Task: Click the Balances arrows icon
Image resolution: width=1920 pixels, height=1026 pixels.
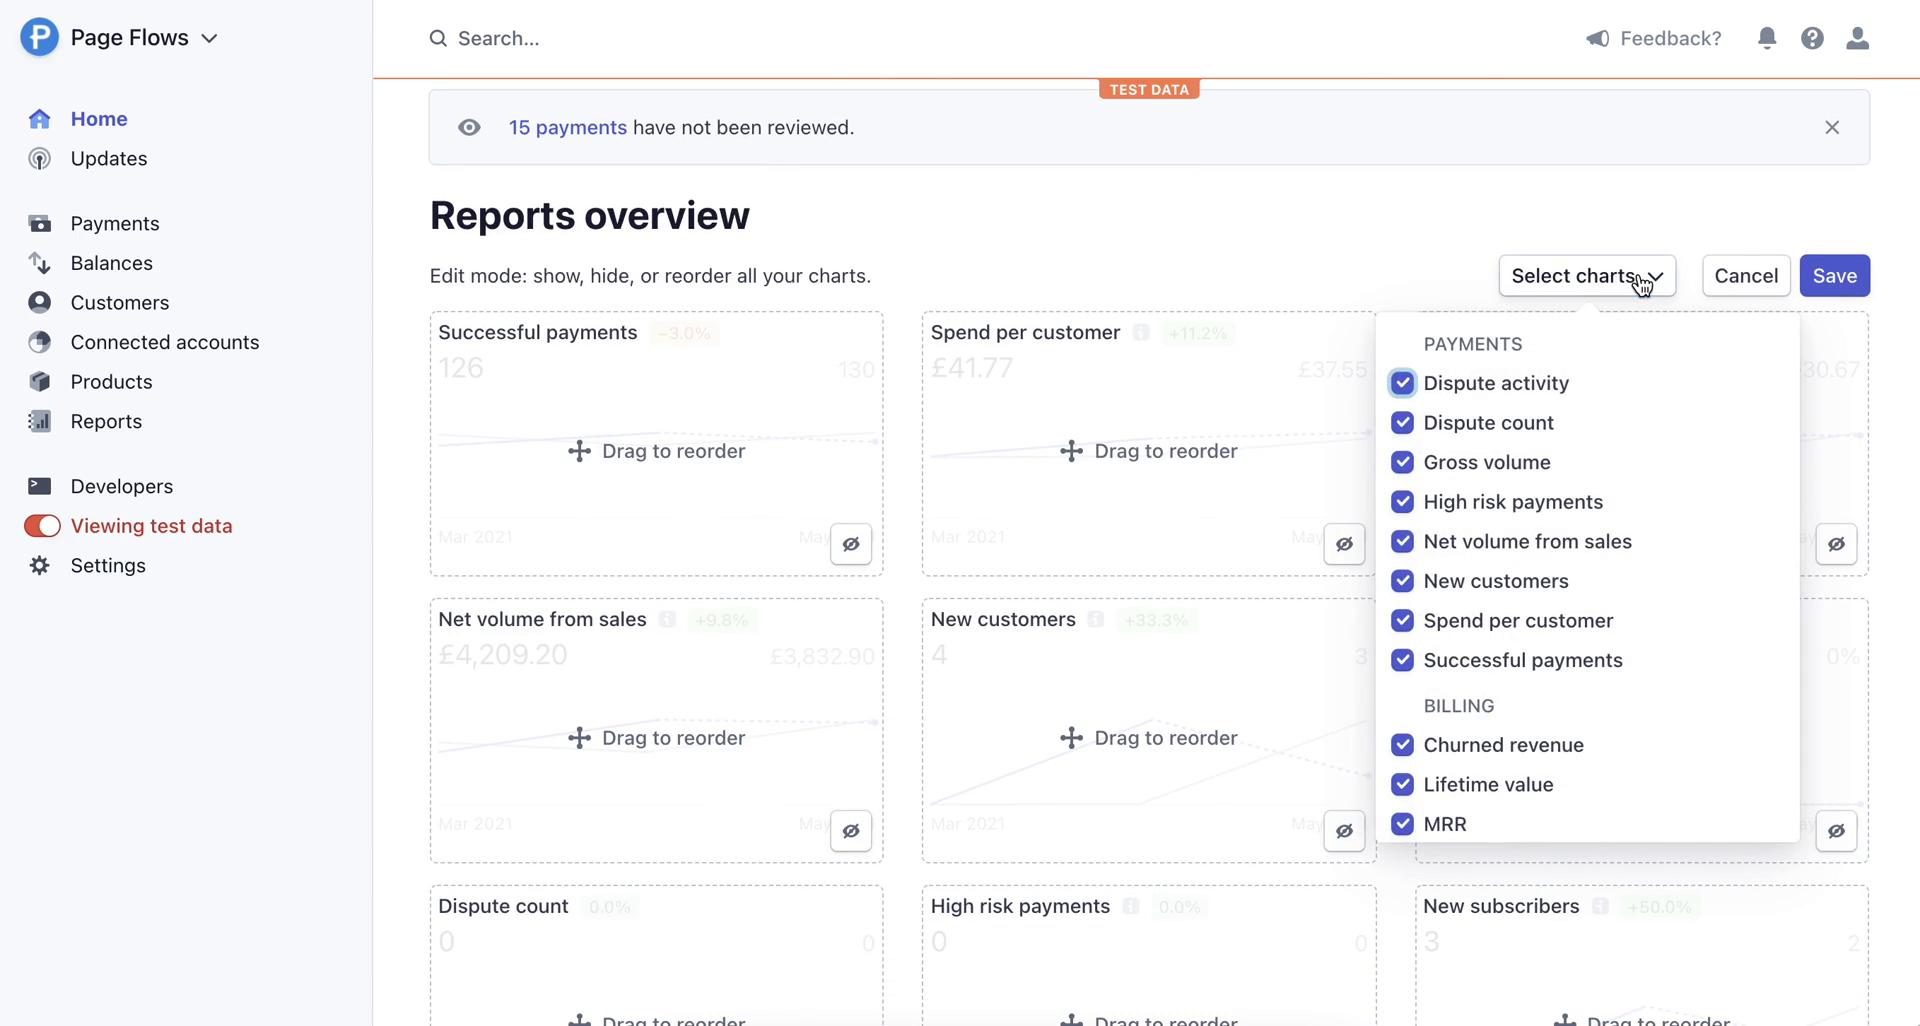Action: [x=39, y=263]
